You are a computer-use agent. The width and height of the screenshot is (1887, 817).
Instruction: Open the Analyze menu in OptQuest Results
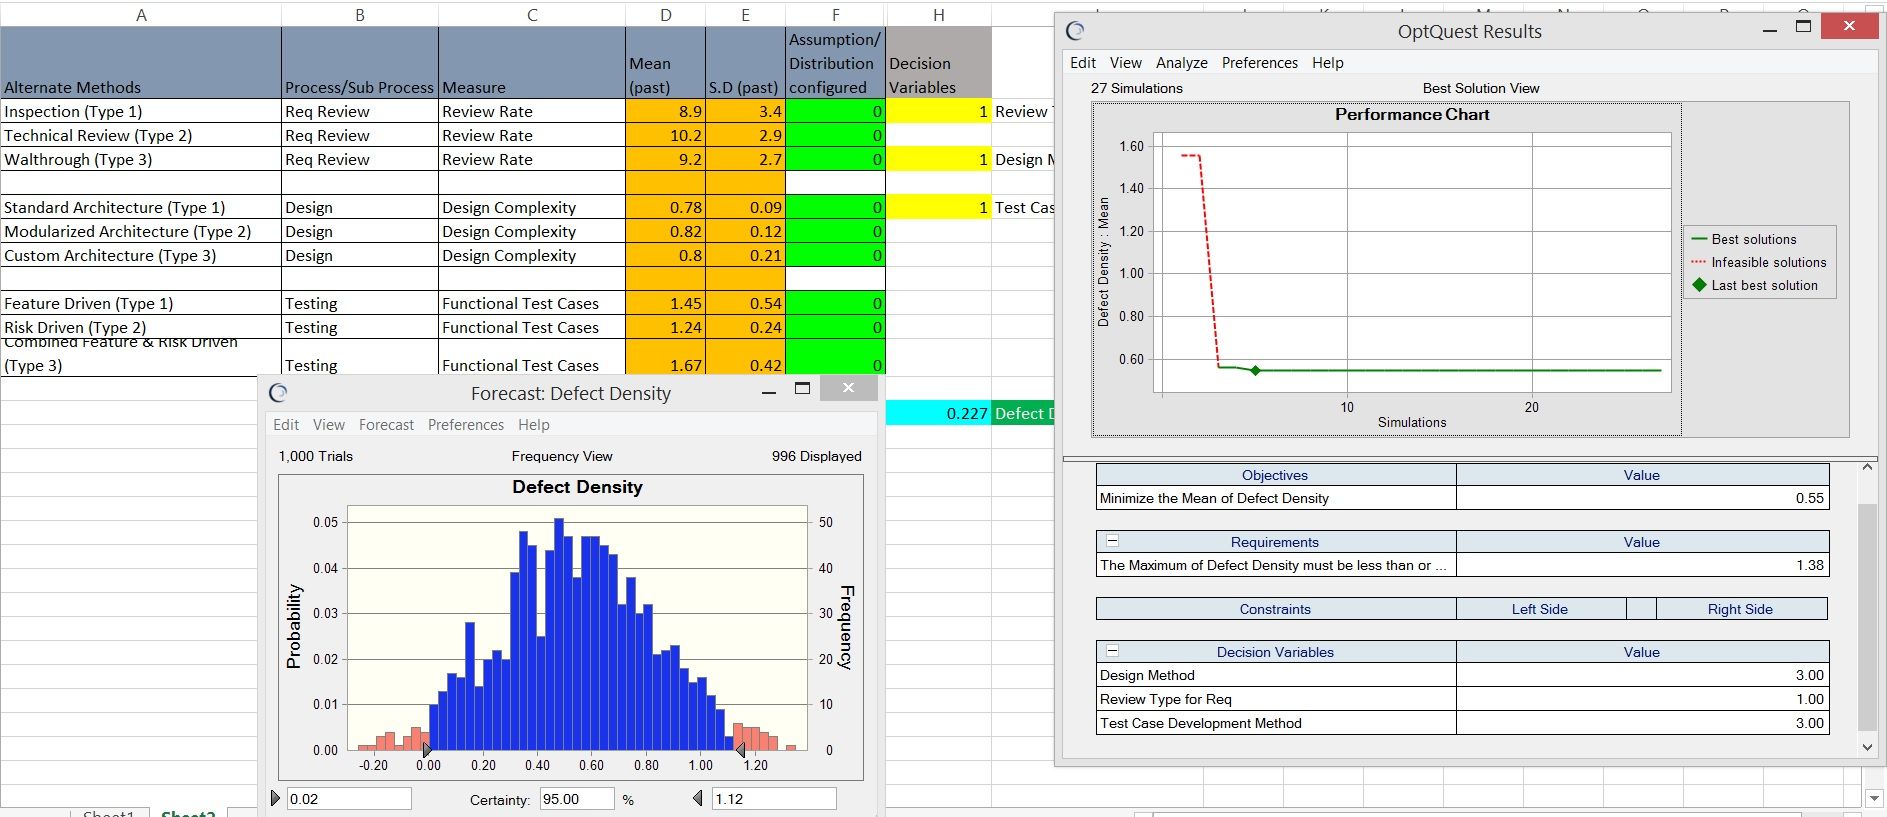click(x=1181, y=63)
